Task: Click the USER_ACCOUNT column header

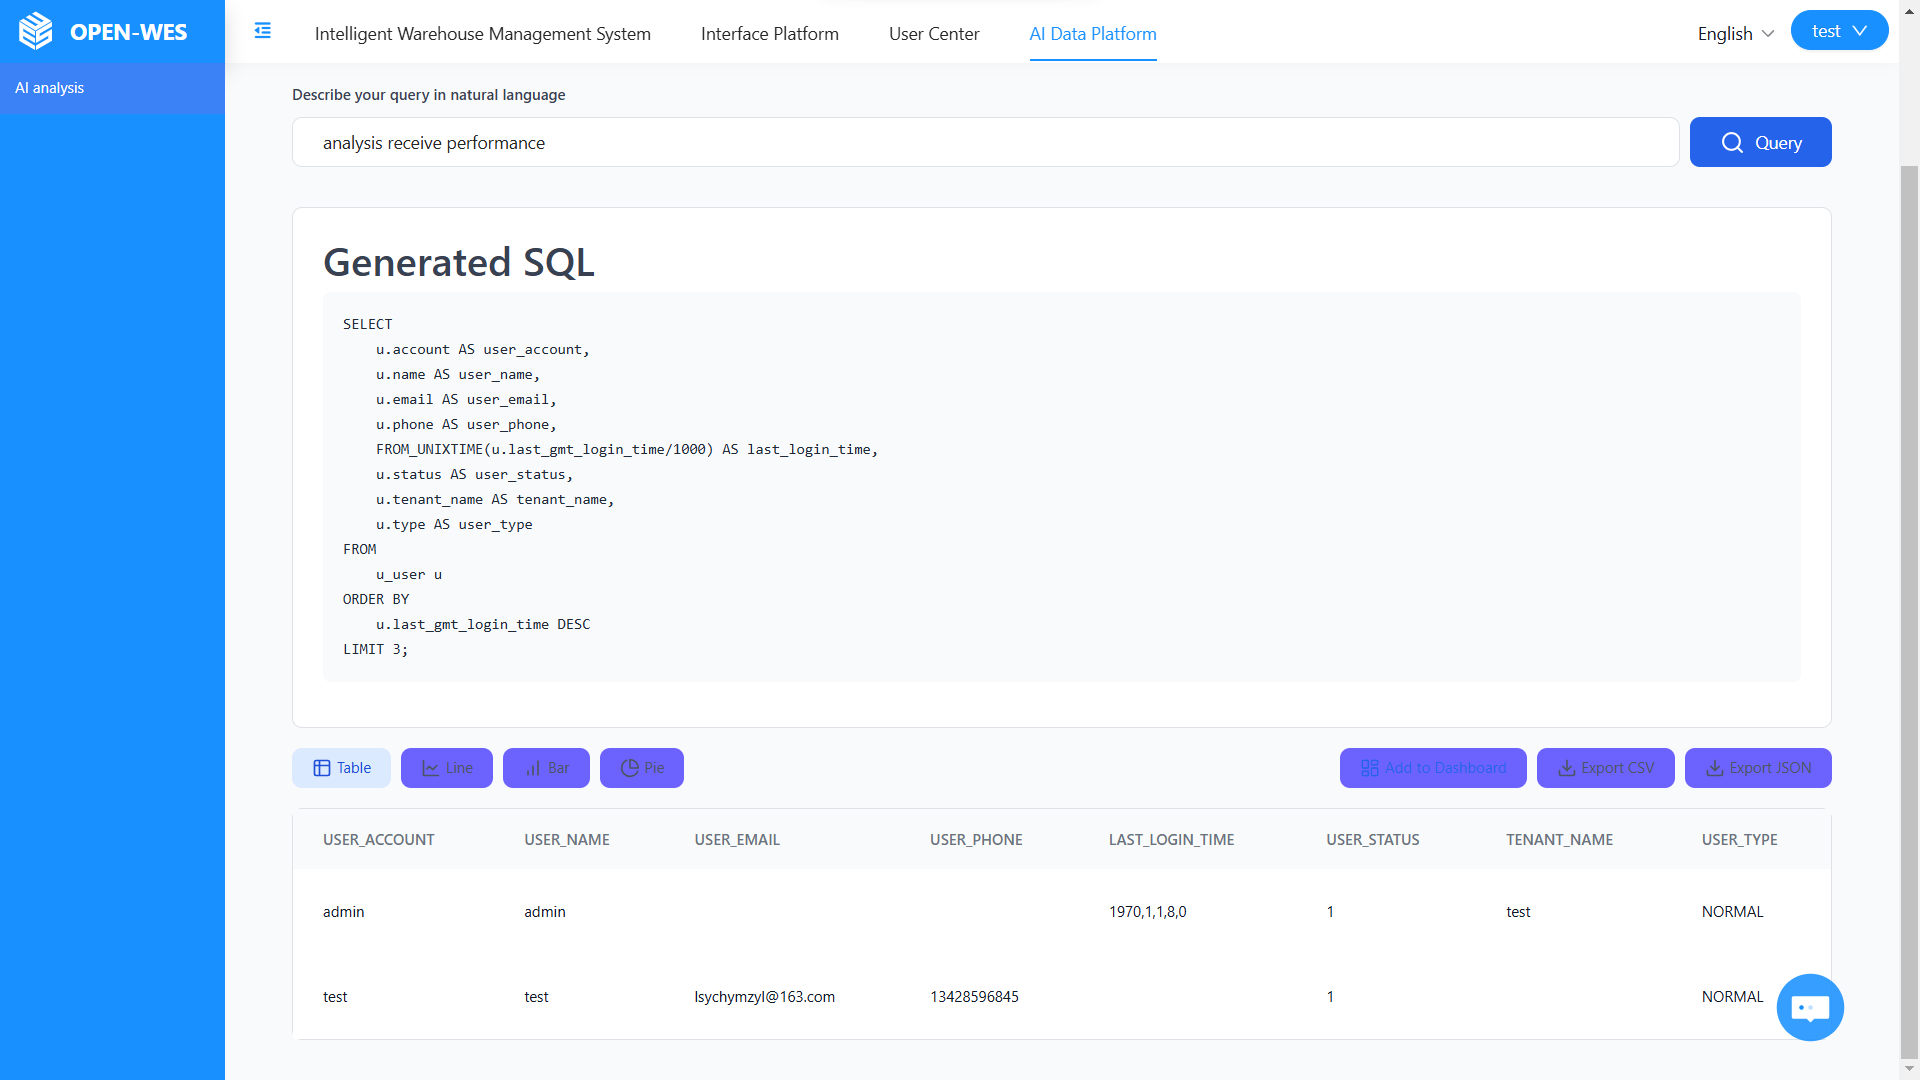Action: point(379,840)
